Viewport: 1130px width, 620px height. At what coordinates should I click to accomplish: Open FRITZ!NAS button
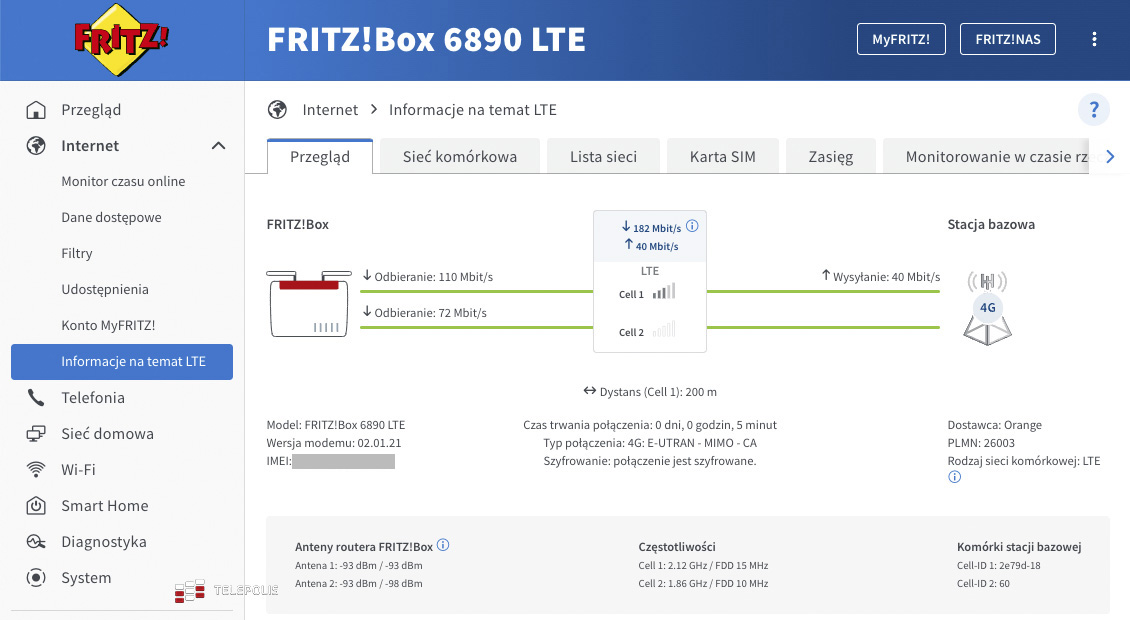(1008, 39)
